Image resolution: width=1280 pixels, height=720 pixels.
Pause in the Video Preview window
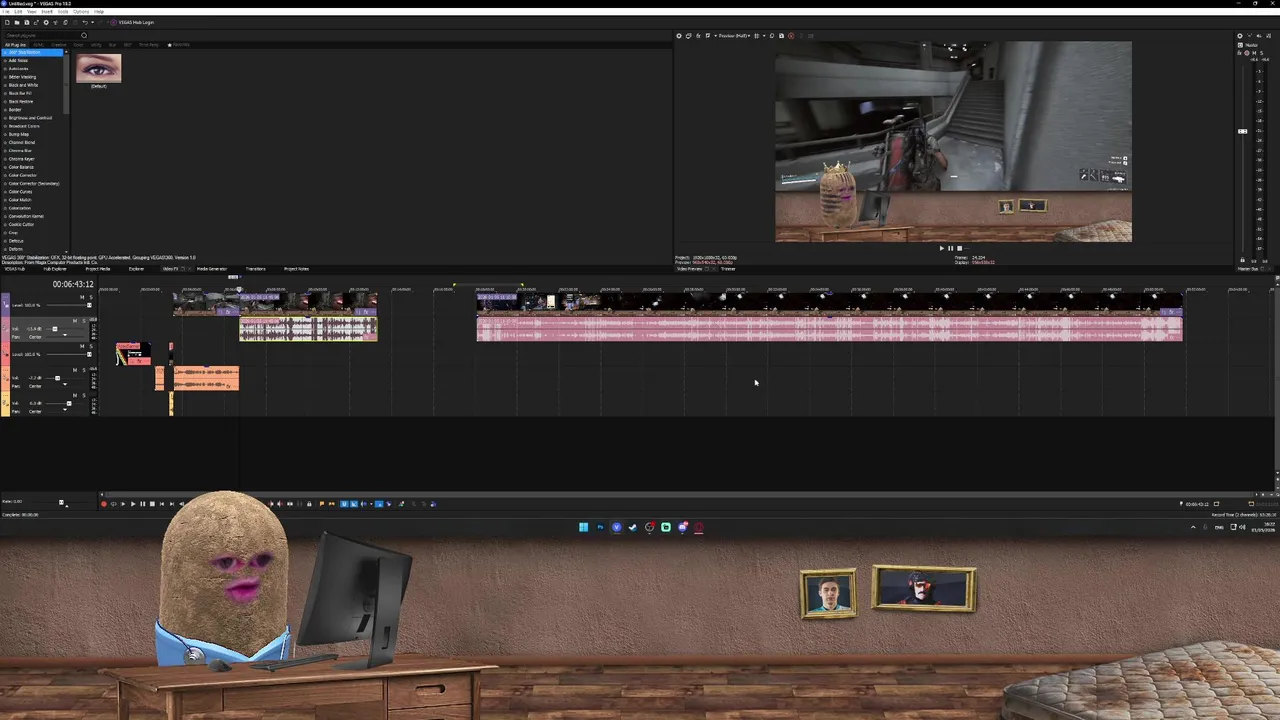tap(950, 248)
